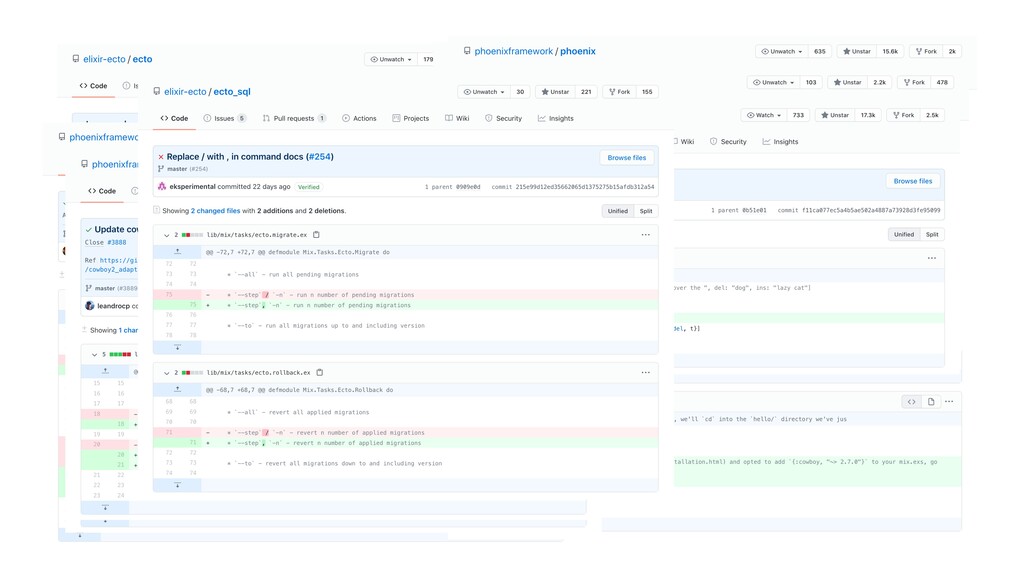Screen dimensions: 1024x576
Task: Select Split diff view in ecto_sql
Action: 646,211
